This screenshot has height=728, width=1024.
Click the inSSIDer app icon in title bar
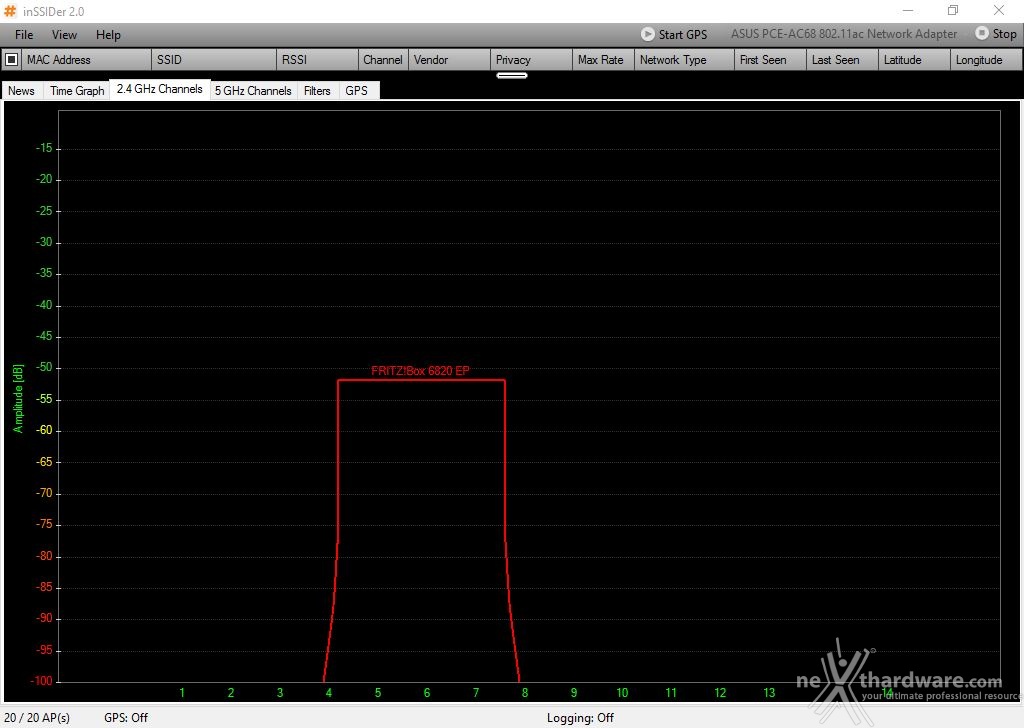tap(10, 11)
